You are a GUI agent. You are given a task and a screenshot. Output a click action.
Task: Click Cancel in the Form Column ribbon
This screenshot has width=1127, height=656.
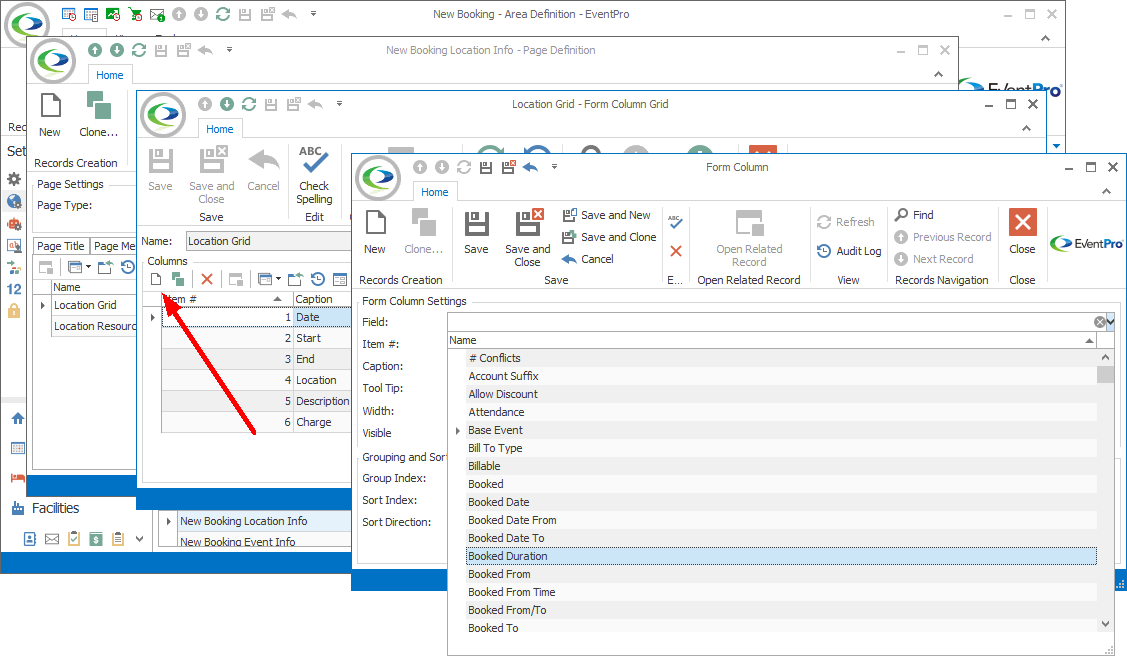point(588,259)
